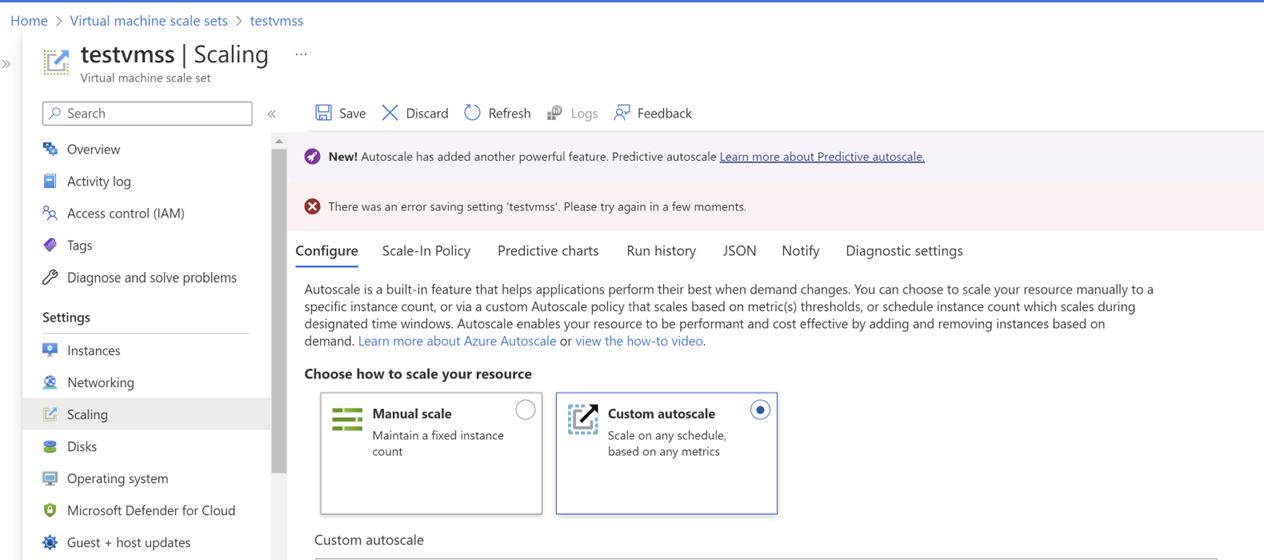Open the ellipsis more options menu

coord(301,55)
